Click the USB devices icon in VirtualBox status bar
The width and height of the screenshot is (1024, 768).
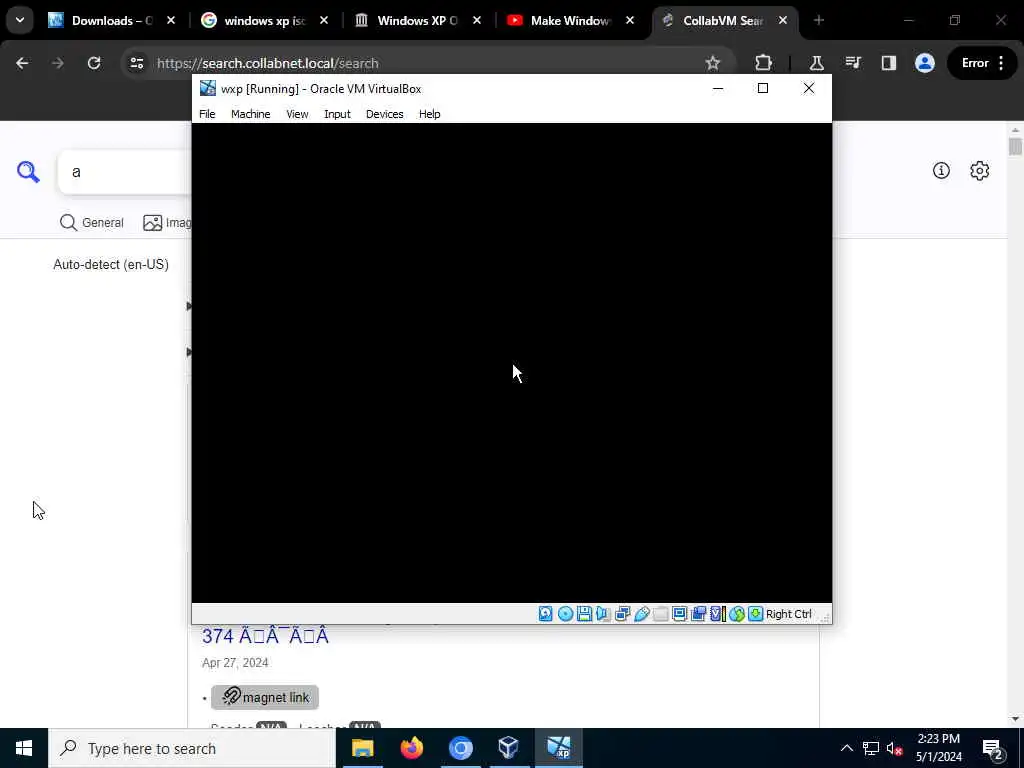tap(641, 614)
